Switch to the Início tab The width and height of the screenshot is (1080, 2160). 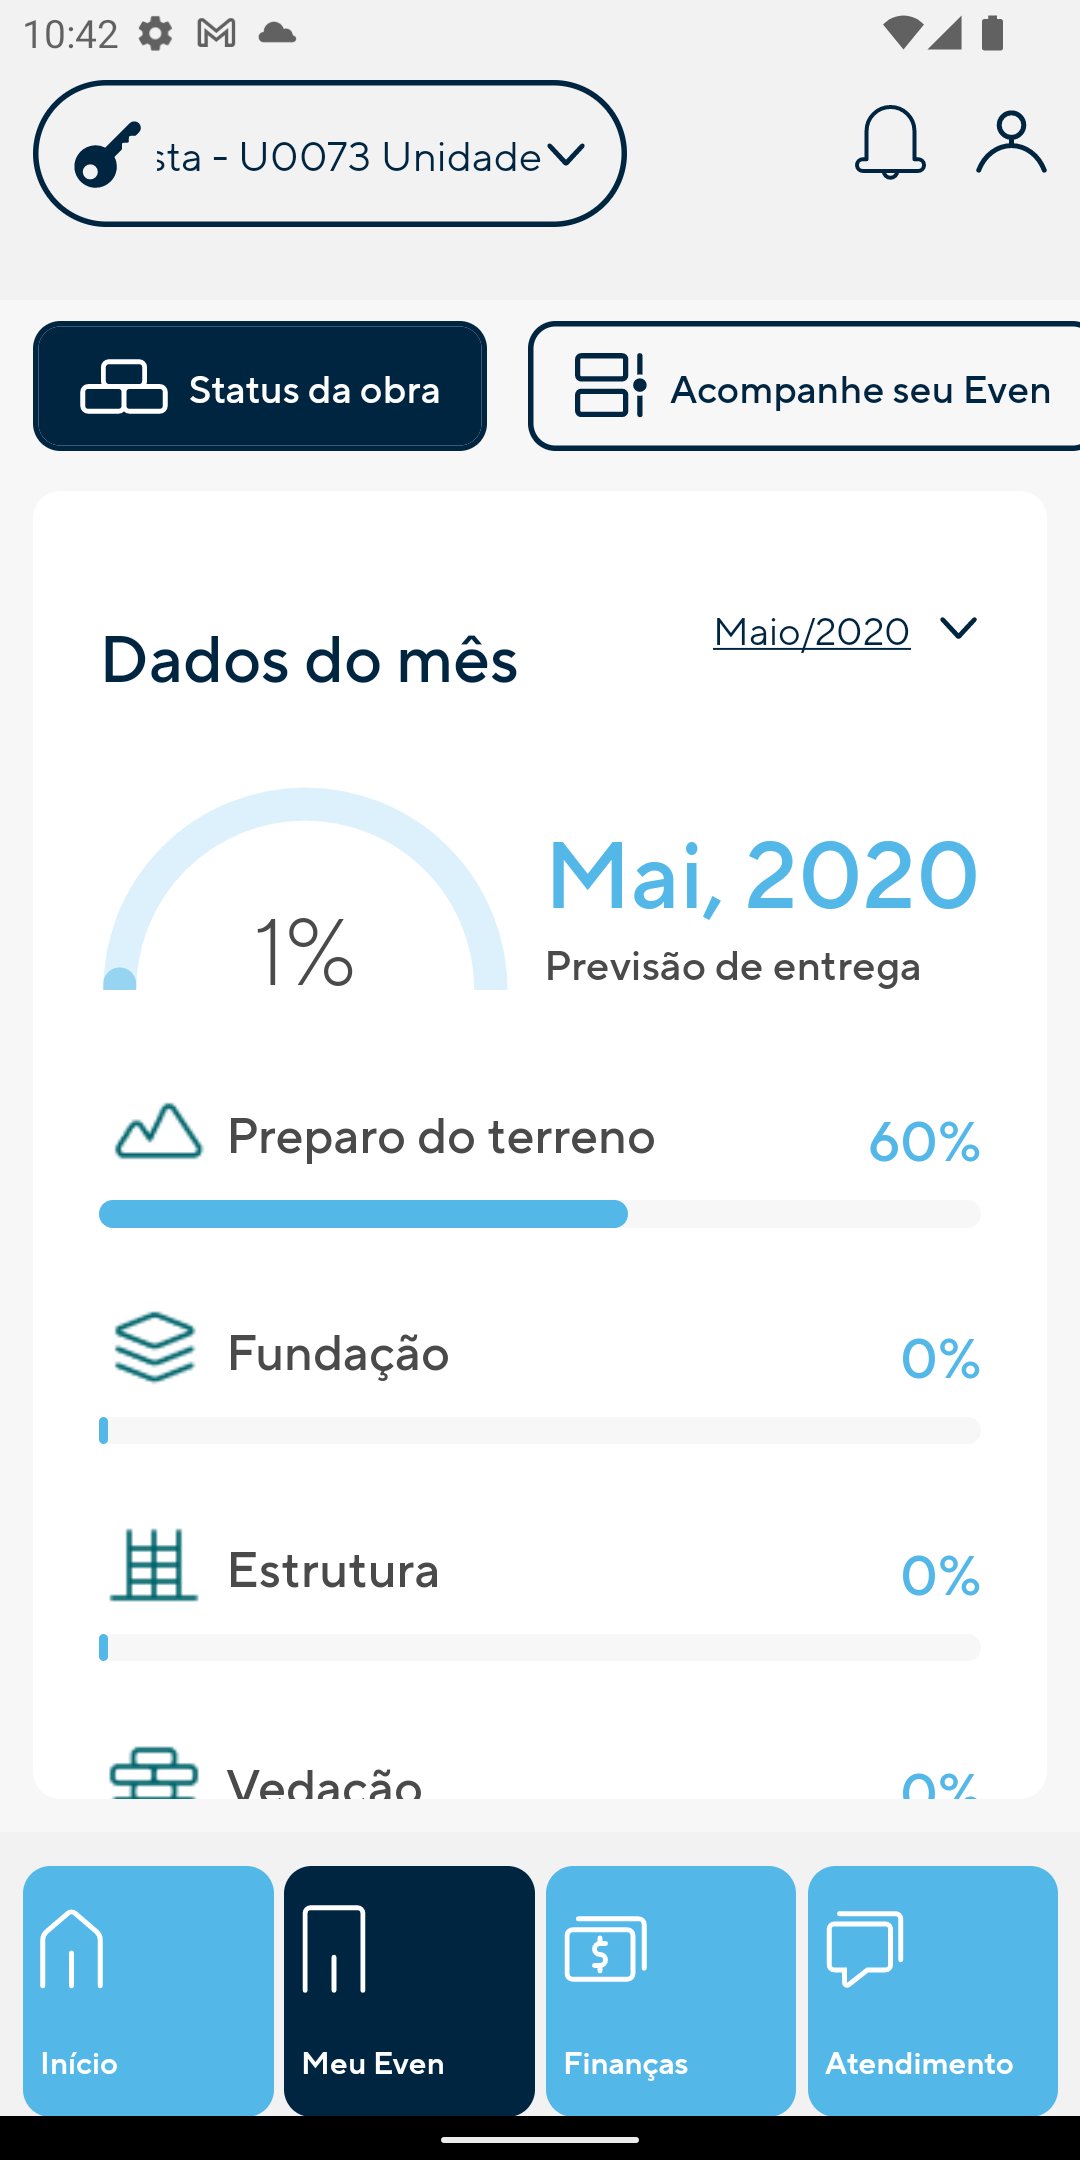click(148, 1990)
